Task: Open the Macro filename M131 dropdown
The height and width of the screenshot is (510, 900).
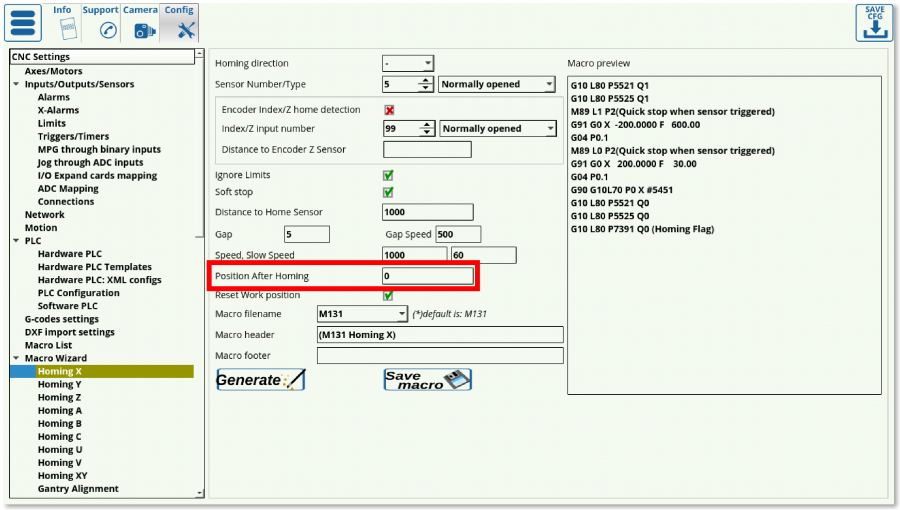Action: coord(362,314)
